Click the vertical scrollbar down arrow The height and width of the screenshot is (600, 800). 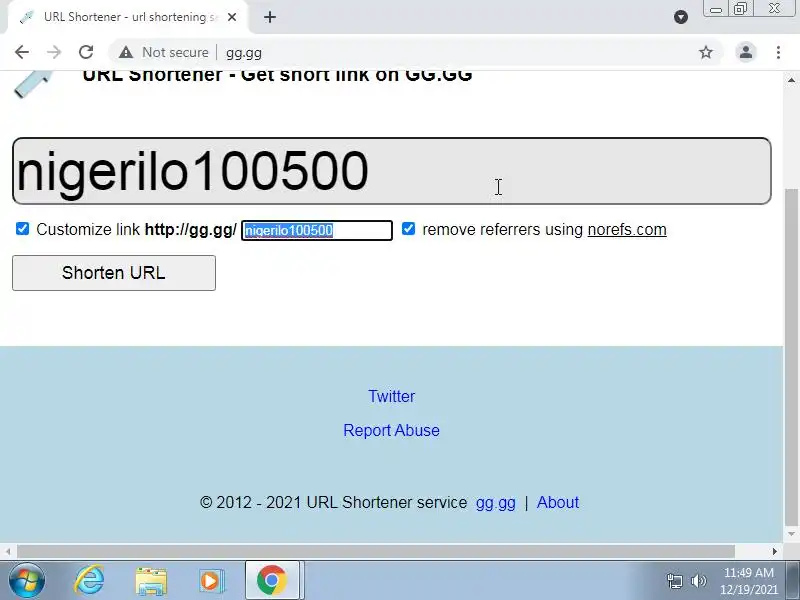(x=791, y=534)
